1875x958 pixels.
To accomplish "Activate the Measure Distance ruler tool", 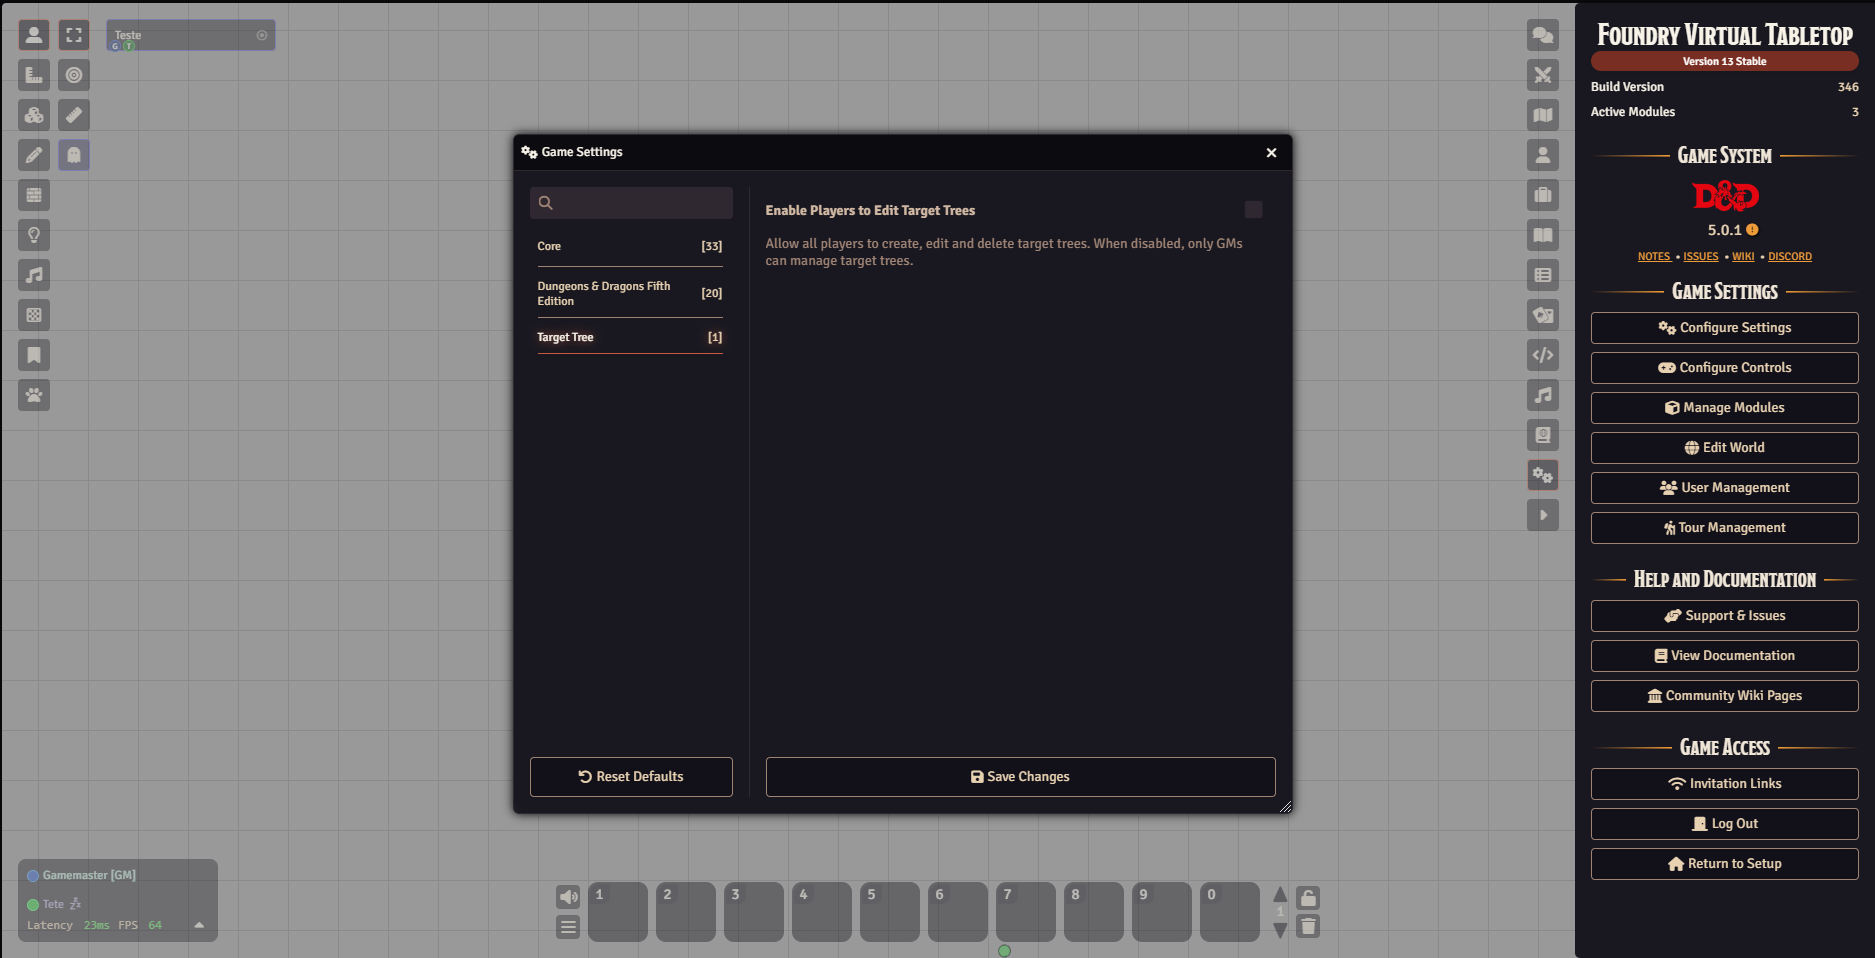I will (74, 115).
